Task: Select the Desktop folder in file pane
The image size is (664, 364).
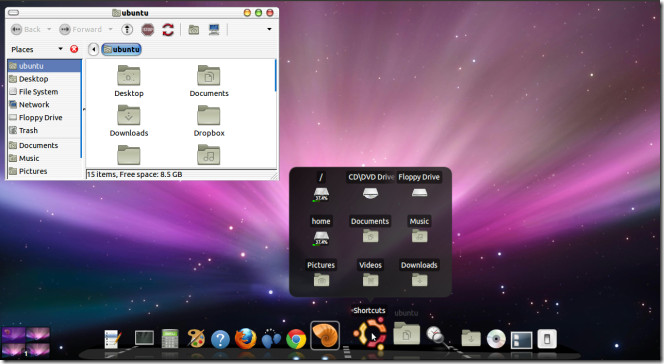Action: (129, 81)
